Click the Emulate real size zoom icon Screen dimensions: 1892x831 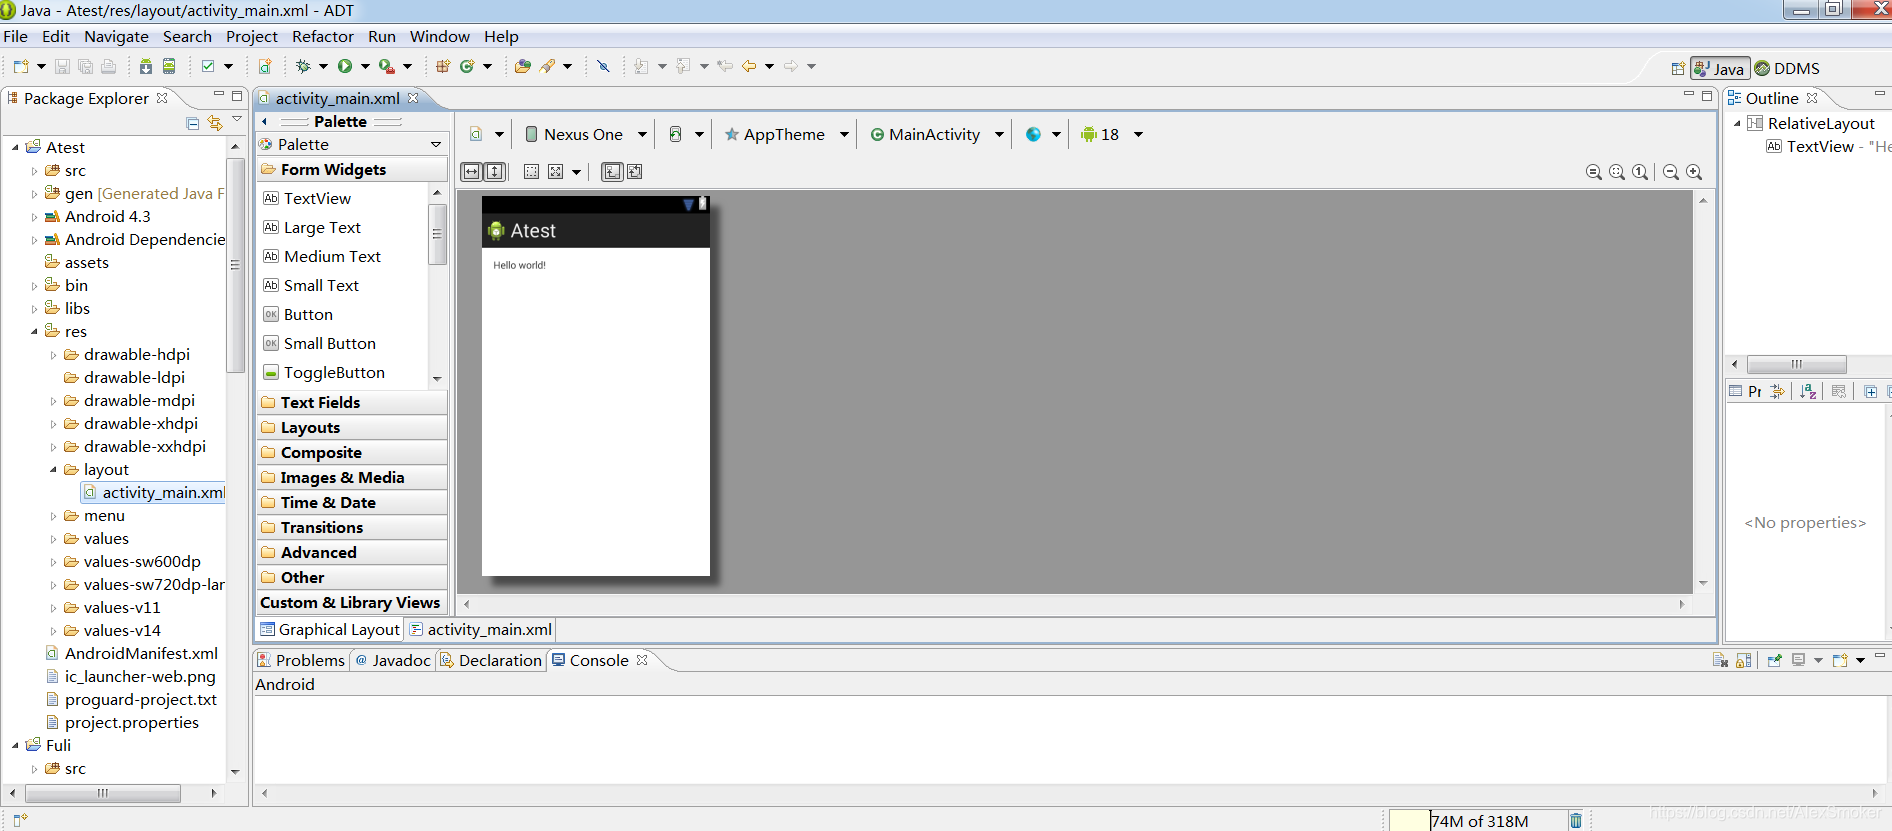pos(1594,172)
